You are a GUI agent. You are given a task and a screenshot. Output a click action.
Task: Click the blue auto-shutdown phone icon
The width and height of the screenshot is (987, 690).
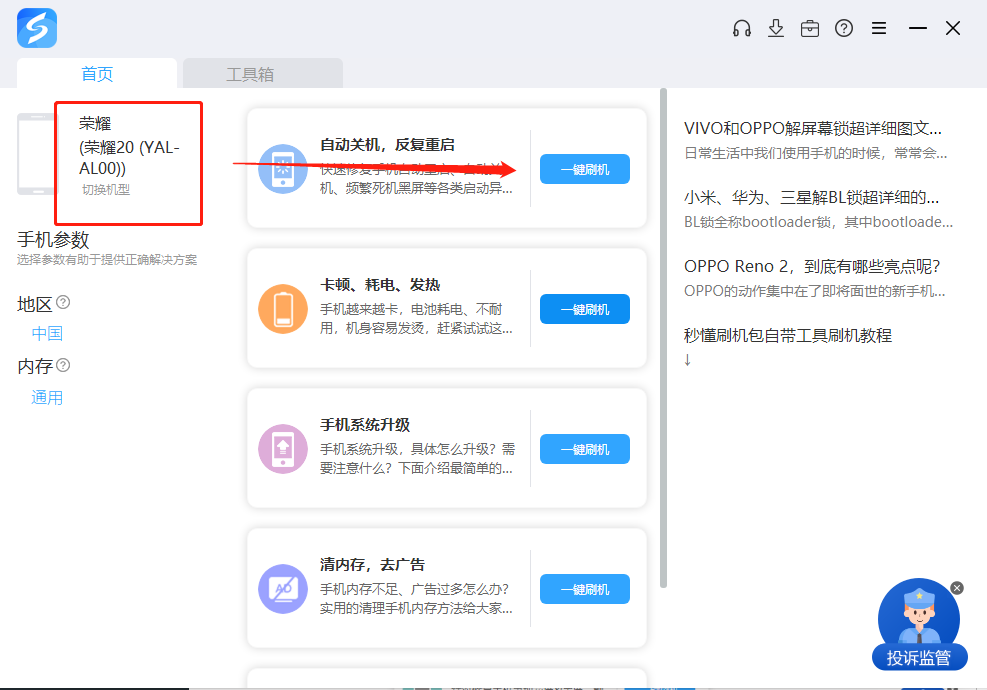pyautogui.click(x=283, y=169)
